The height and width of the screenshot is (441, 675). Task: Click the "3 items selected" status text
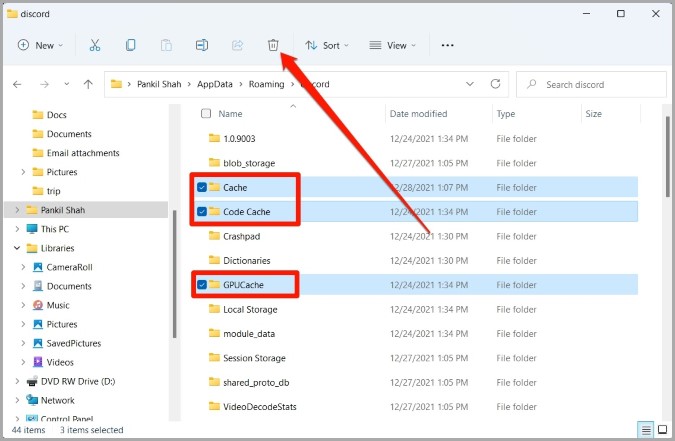point(91,430)
